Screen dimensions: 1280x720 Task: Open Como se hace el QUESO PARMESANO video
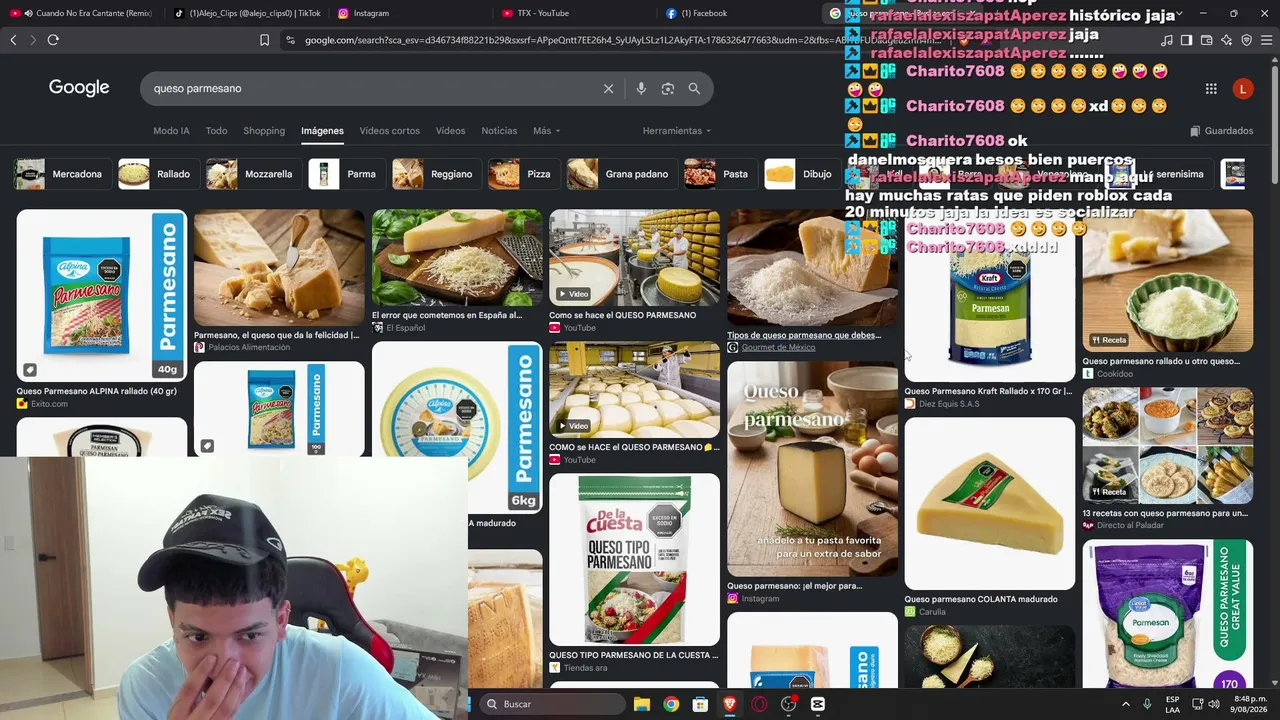point(634,257)
